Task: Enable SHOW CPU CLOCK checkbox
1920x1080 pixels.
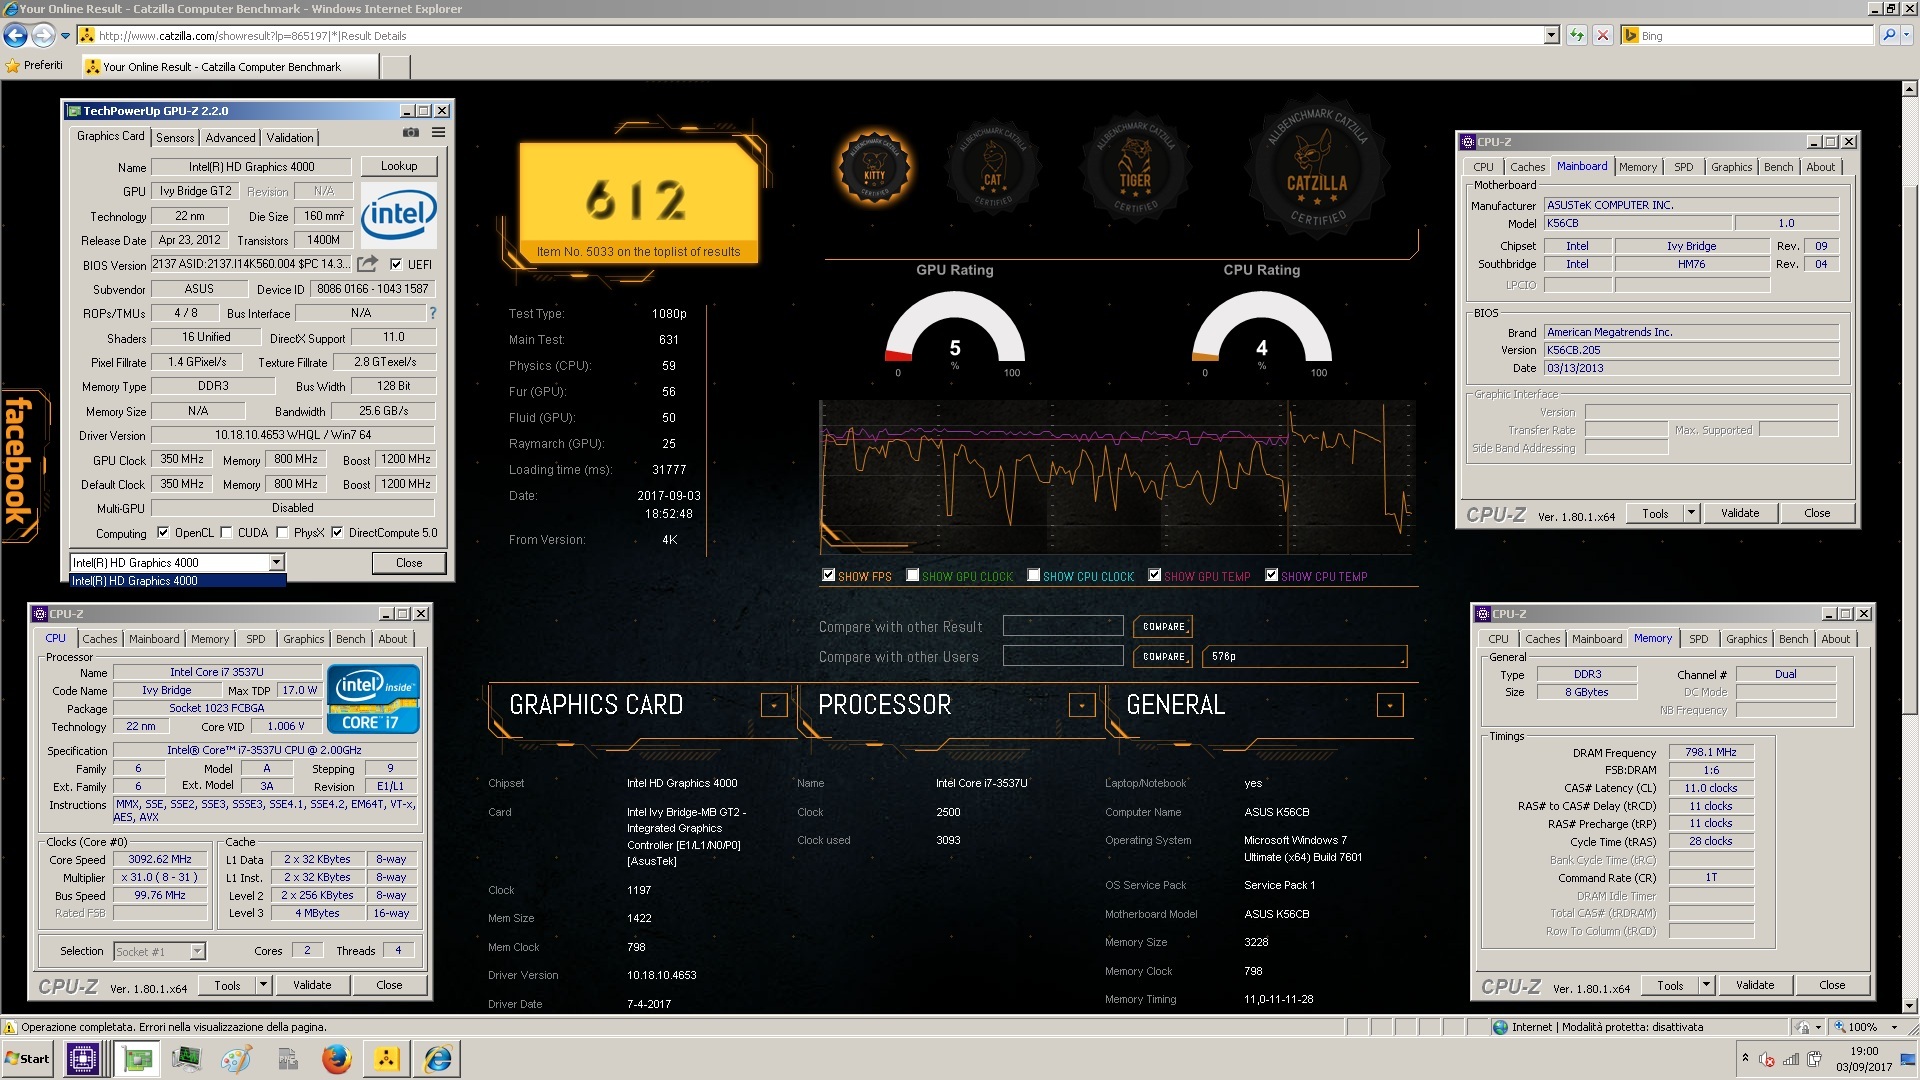Action: coord(1033,575)
